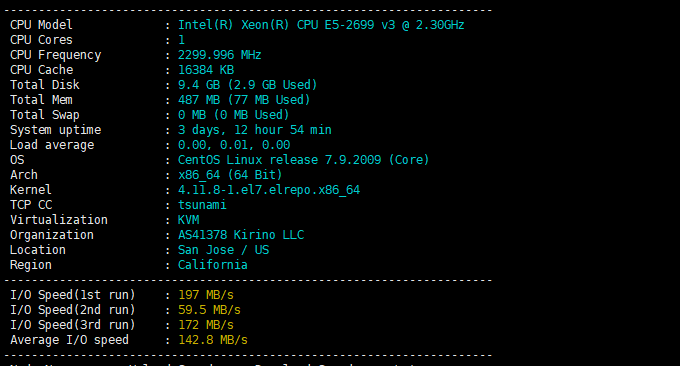The image size is (680, 366).
Task: Click the 'Virtualization' label
Action: coord(59,220)
